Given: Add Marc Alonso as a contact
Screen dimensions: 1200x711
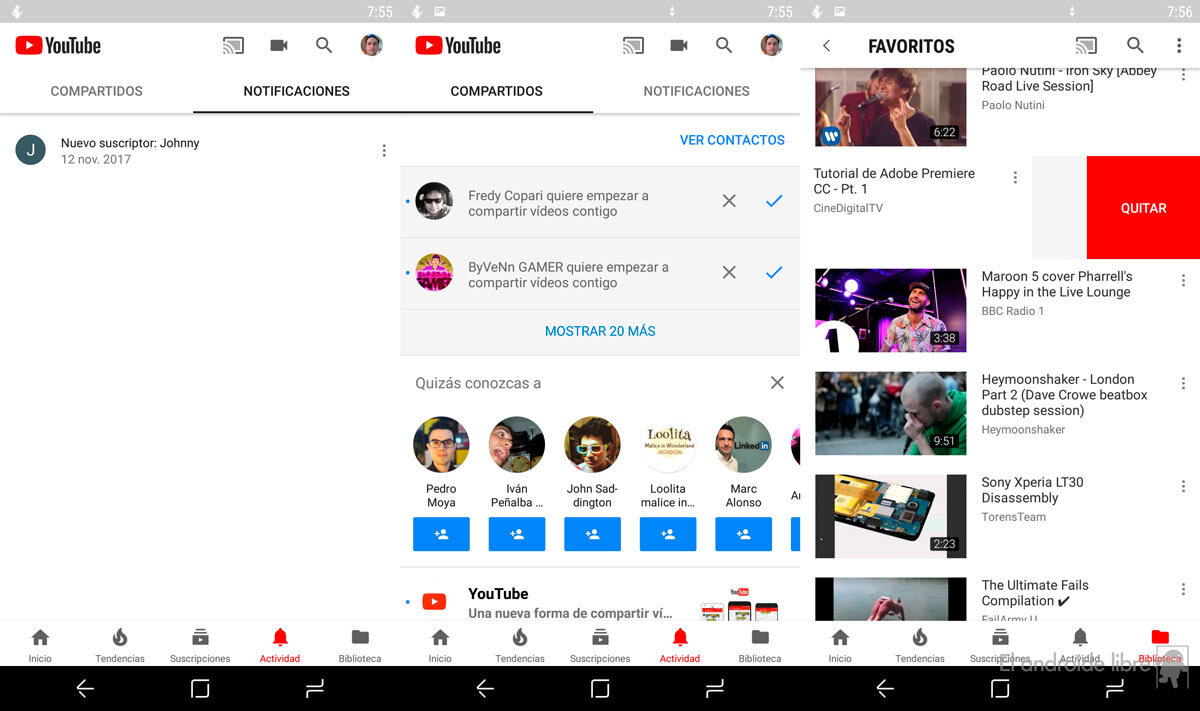Looking at the screenshot, I should 743,534.
